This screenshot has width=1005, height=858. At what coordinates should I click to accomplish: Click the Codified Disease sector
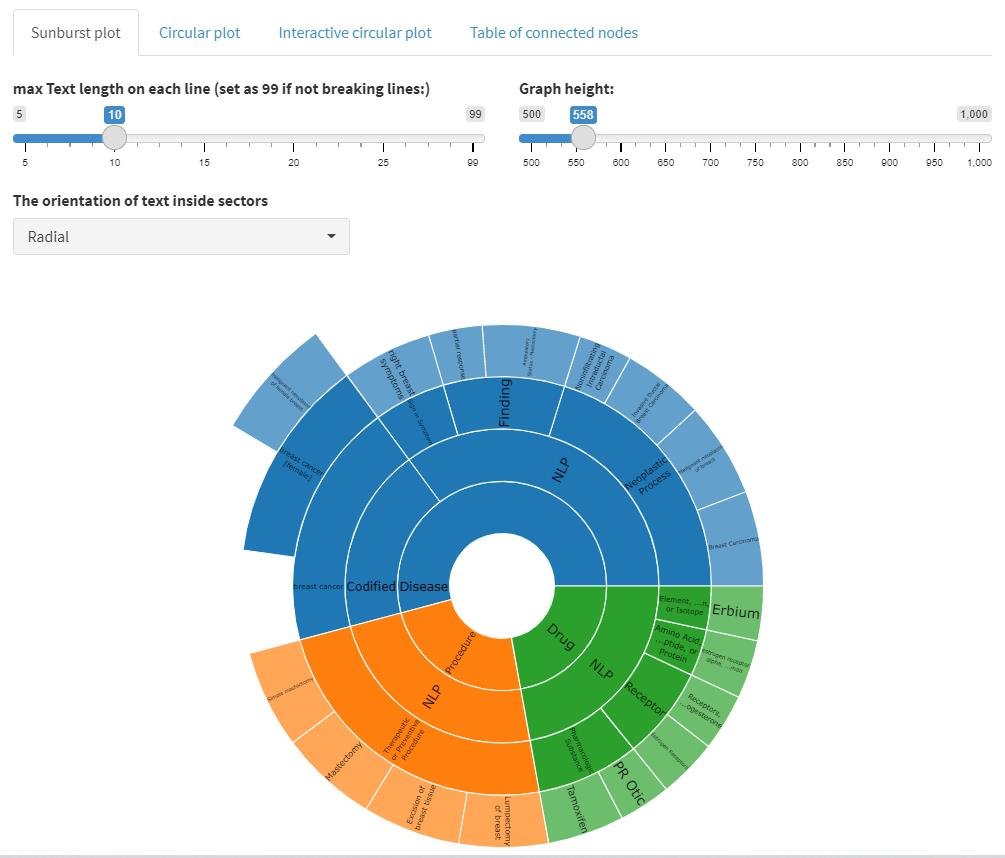[x=397, y=586]
